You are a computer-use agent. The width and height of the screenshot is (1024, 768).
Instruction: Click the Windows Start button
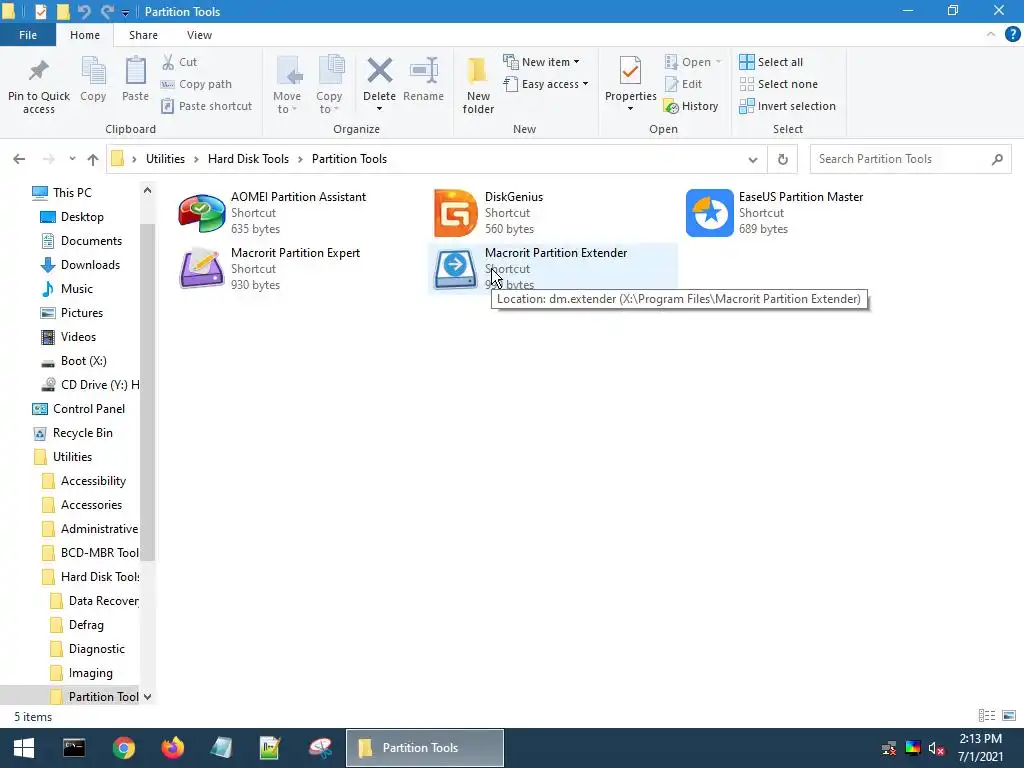[x=24, y=748]
